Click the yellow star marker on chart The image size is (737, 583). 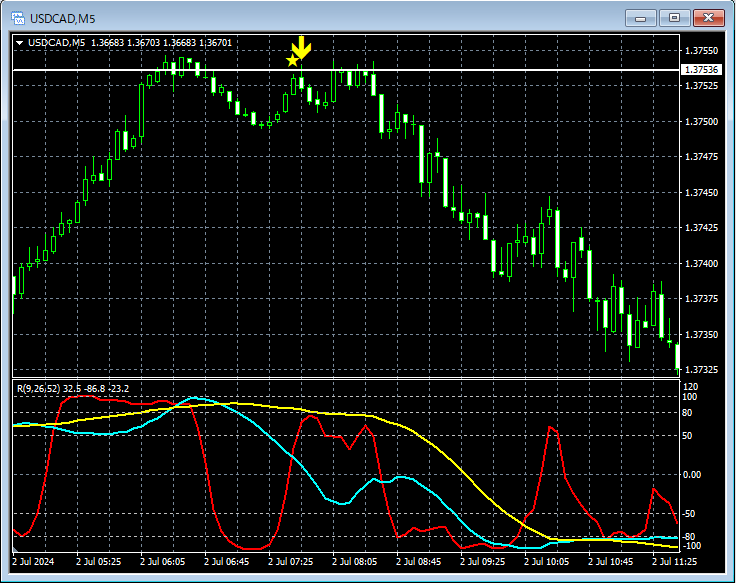pos(292,60)
